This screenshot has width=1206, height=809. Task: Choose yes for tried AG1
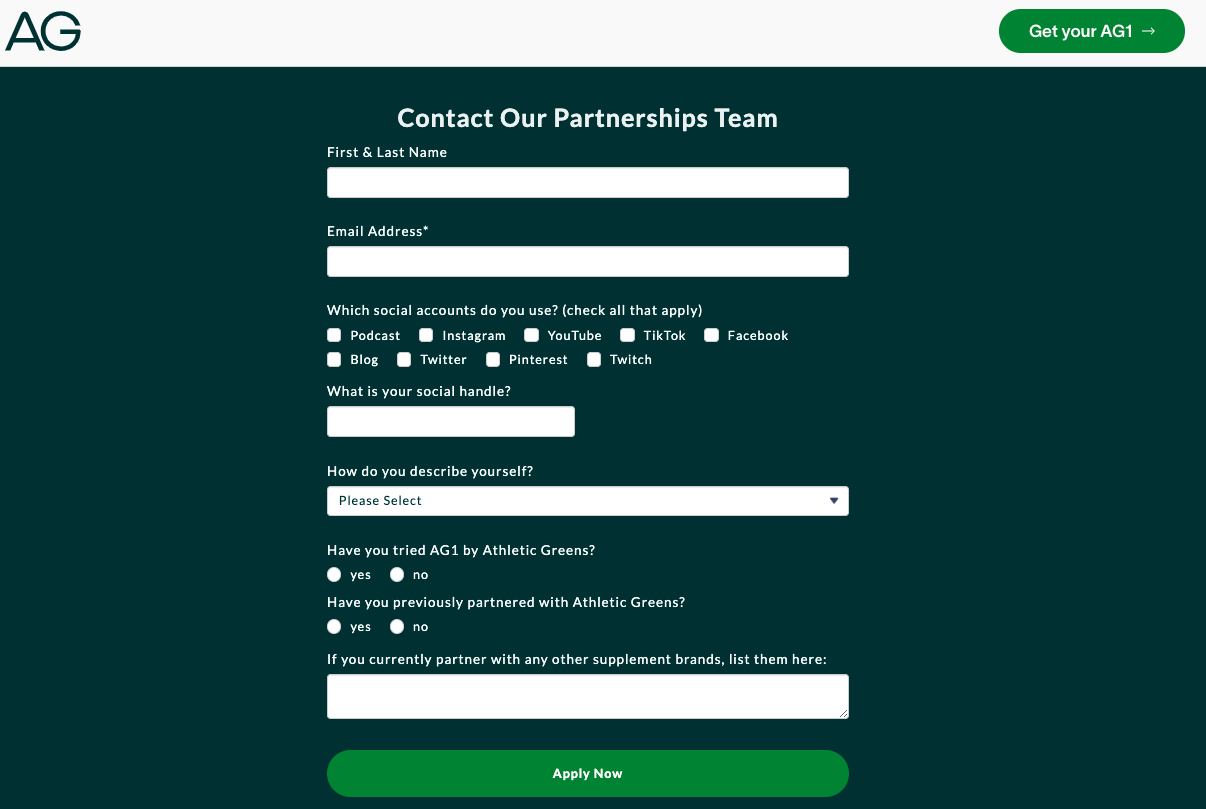(334, 574)
